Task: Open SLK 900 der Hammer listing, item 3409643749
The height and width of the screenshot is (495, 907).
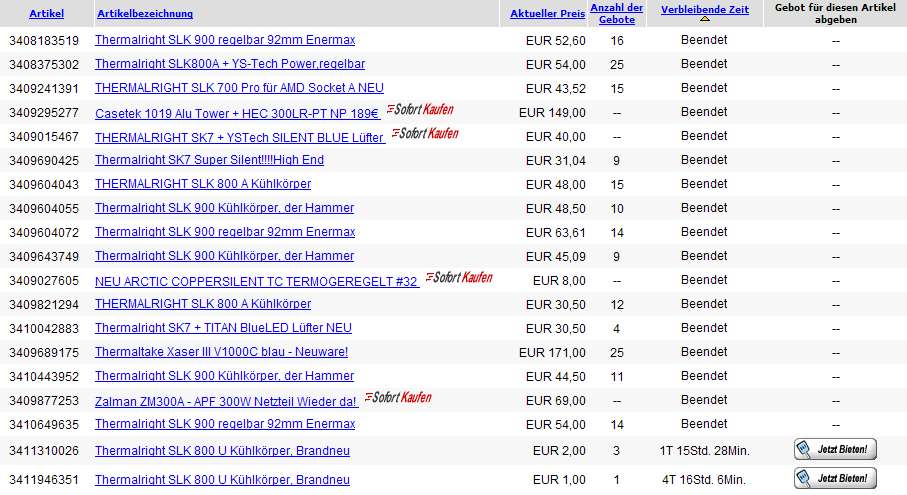Action: pyautogui.click(x=224, y=256)
